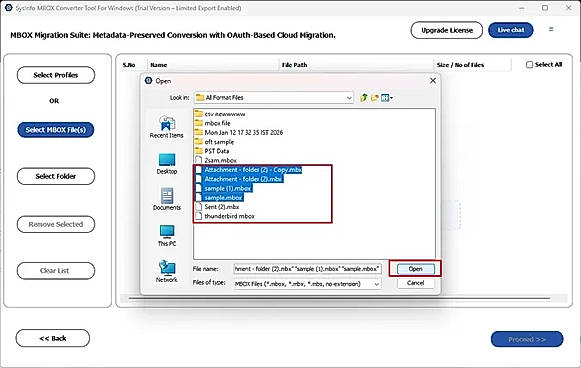This screenshot has height=368, width=581.
Task: Open This PC location
Action: 167,236
